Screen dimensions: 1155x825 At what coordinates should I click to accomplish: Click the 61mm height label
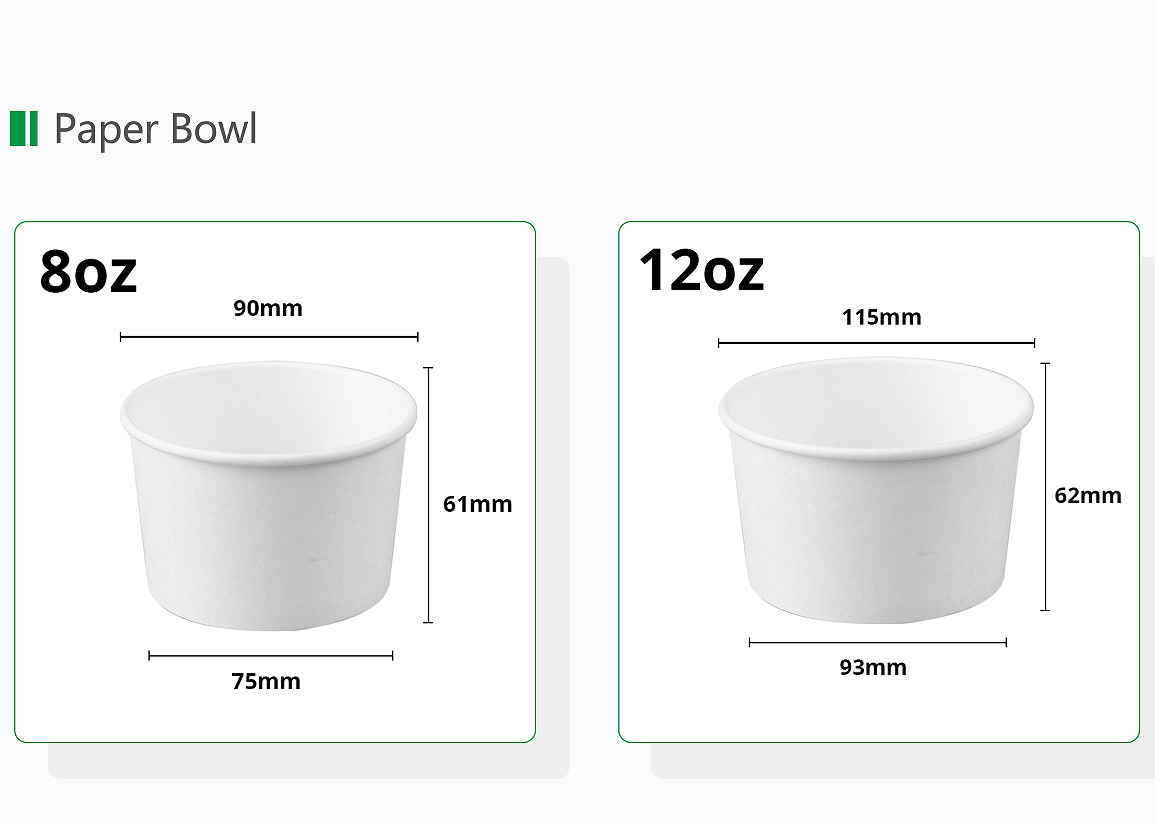pos(477,504)
